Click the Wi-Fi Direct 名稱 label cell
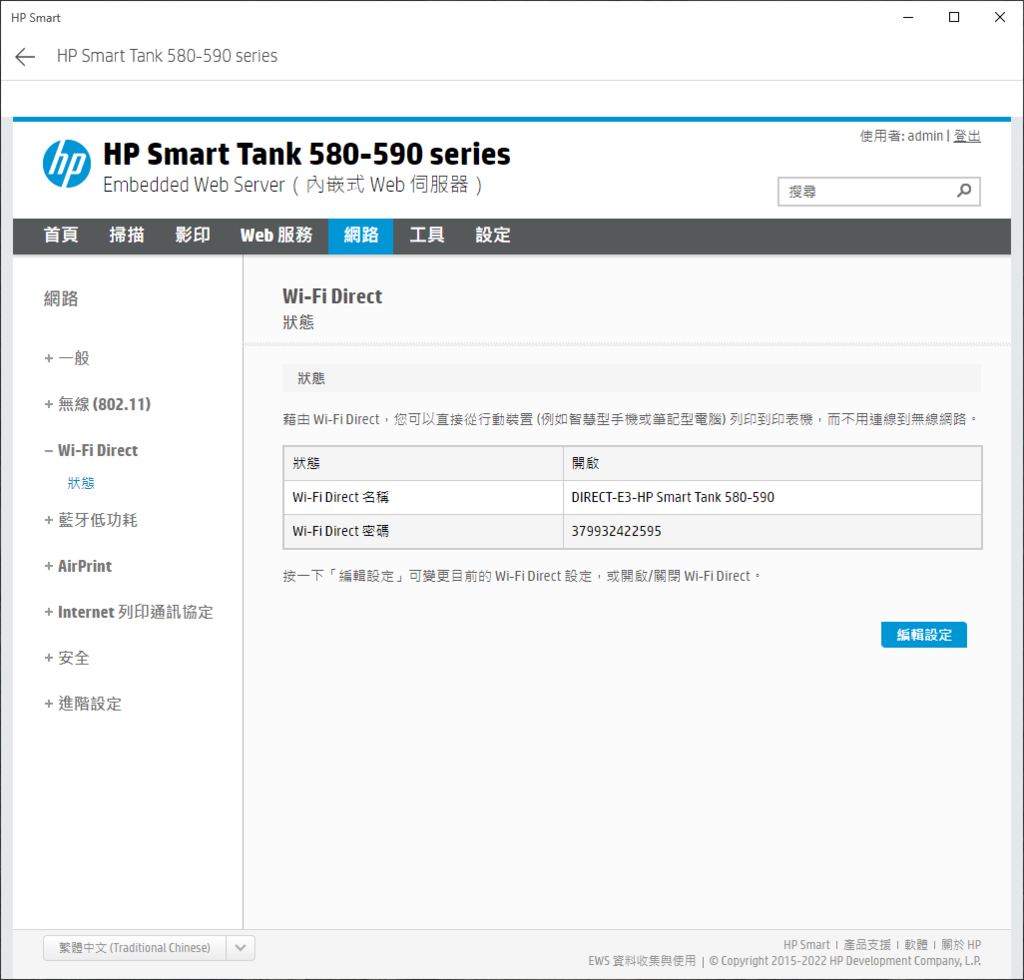The width and height of the screenshot is (1024, 980). (423, 498)
